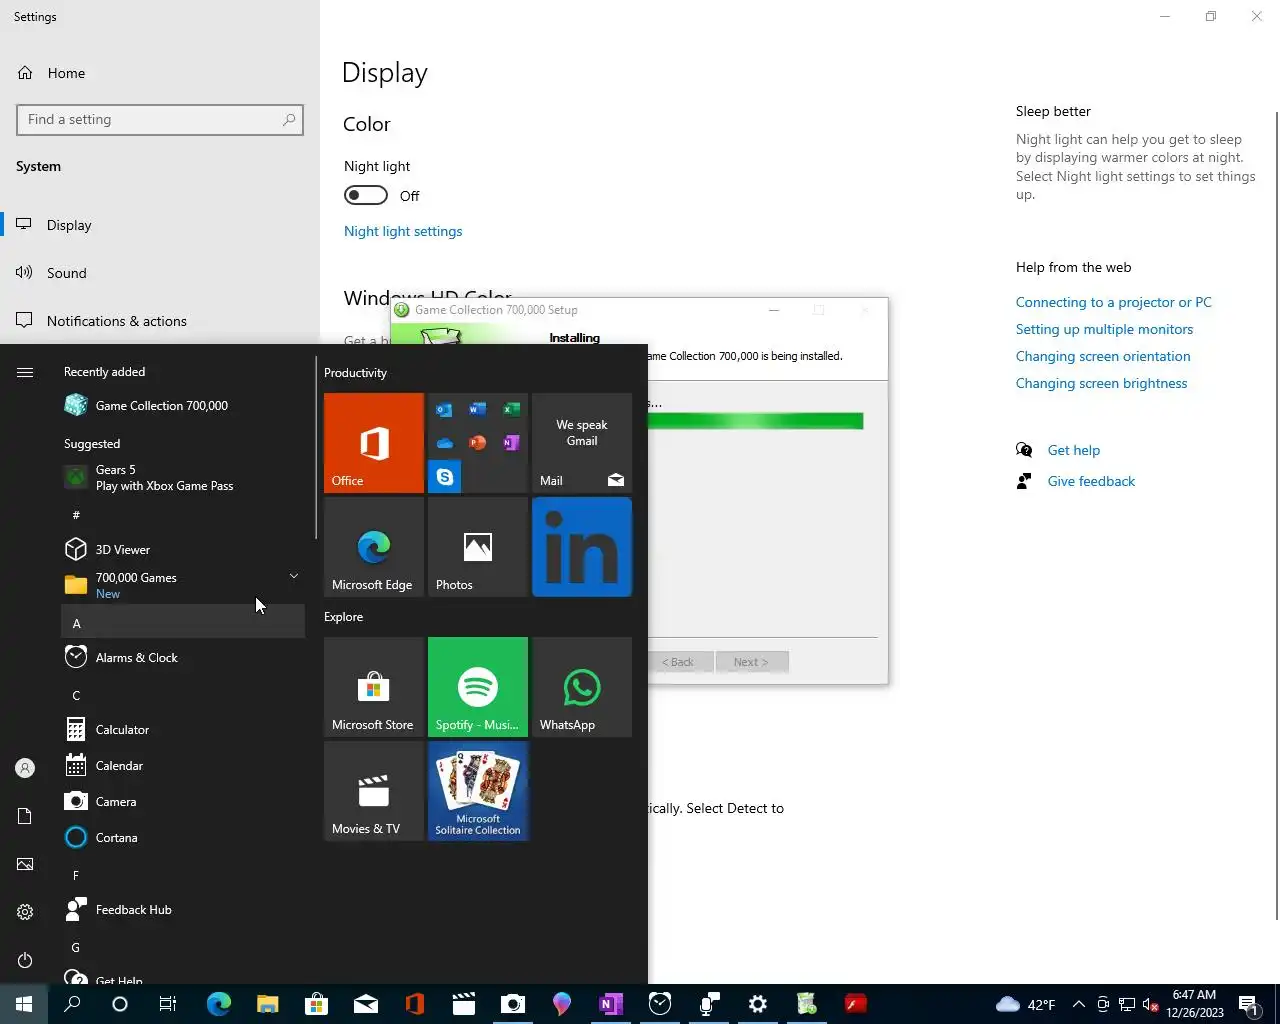Click the # app group header
Image resolution: width=1280 pixels, height=1024 pixels.
point(183,514)
